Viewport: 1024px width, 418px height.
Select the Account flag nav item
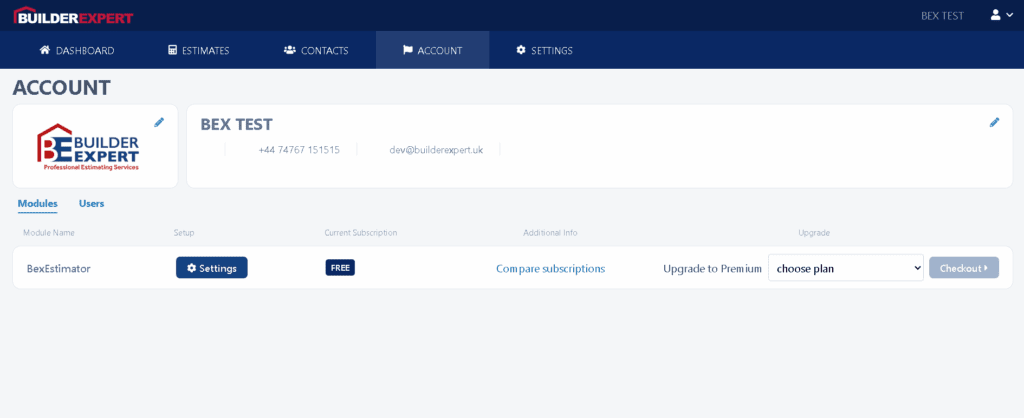432,50
